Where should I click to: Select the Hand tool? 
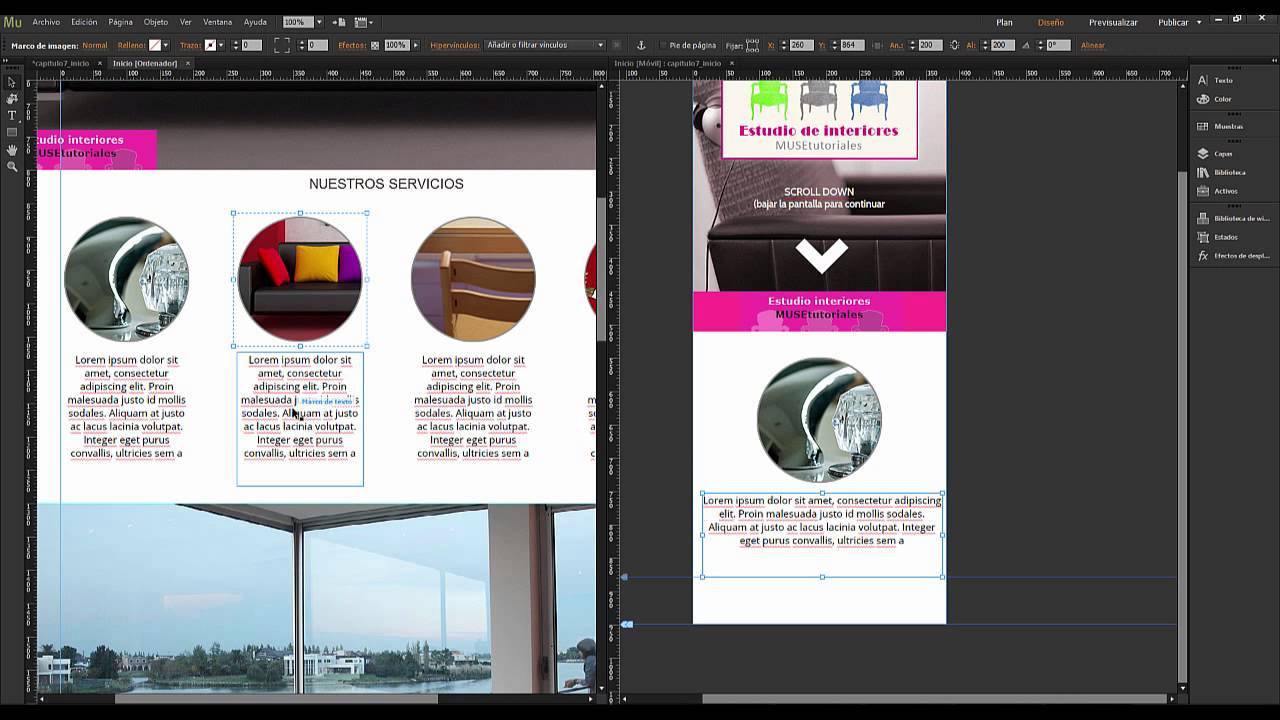12,150
